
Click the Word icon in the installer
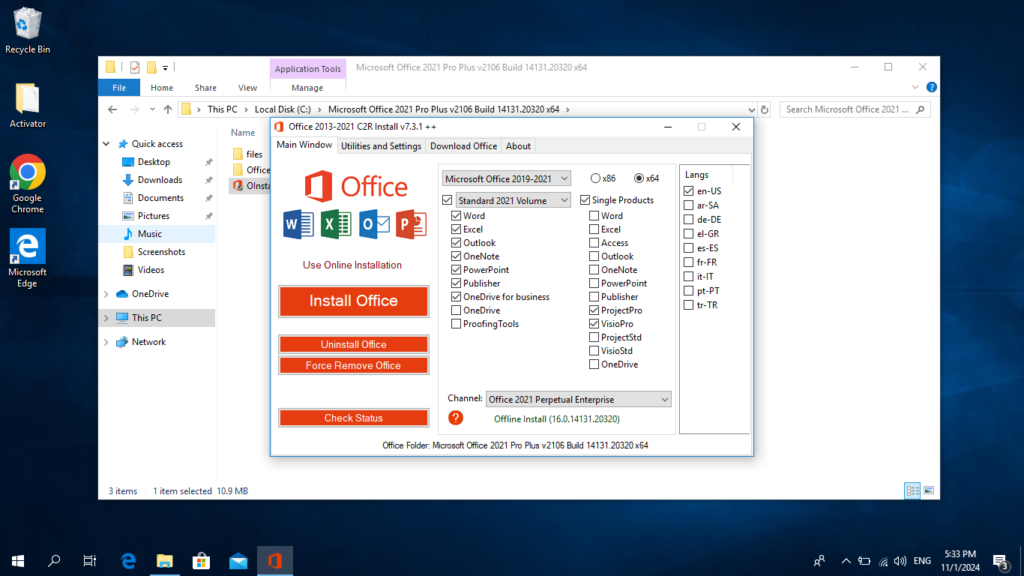coord(298,225)
